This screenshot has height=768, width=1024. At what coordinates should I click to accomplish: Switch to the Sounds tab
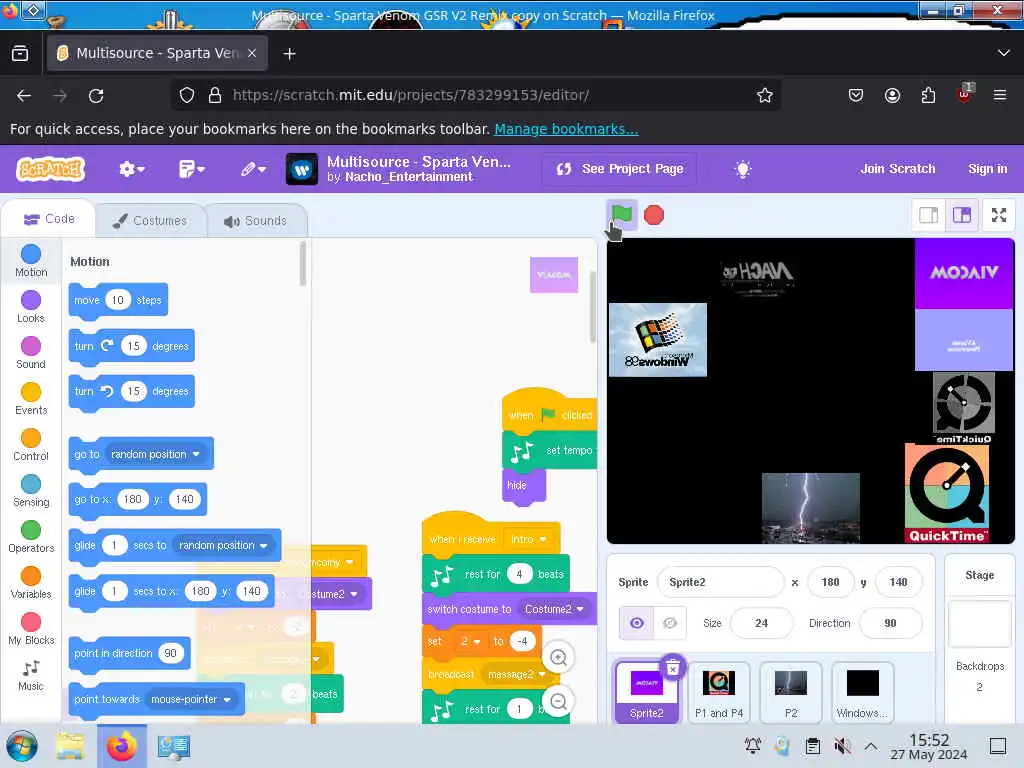tap(256, 221)
